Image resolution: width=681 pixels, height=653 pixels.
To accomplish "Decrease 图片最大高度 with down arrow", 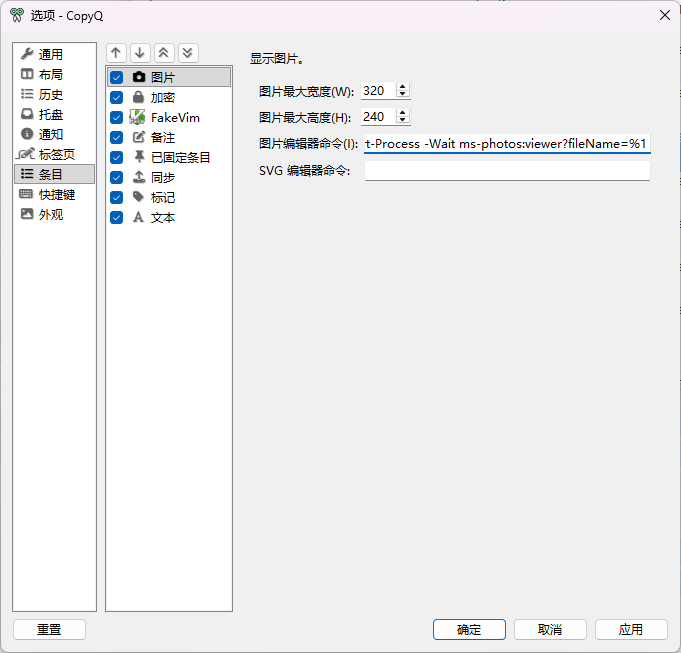I will tap(403, 120).
